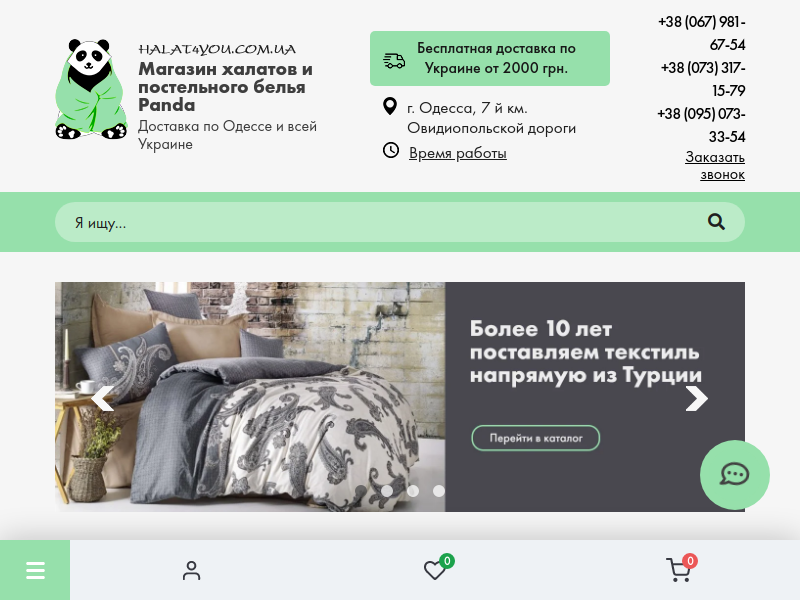Click Заказать звонок link
This screenshot has height=600, width=800.
[715, 165]
